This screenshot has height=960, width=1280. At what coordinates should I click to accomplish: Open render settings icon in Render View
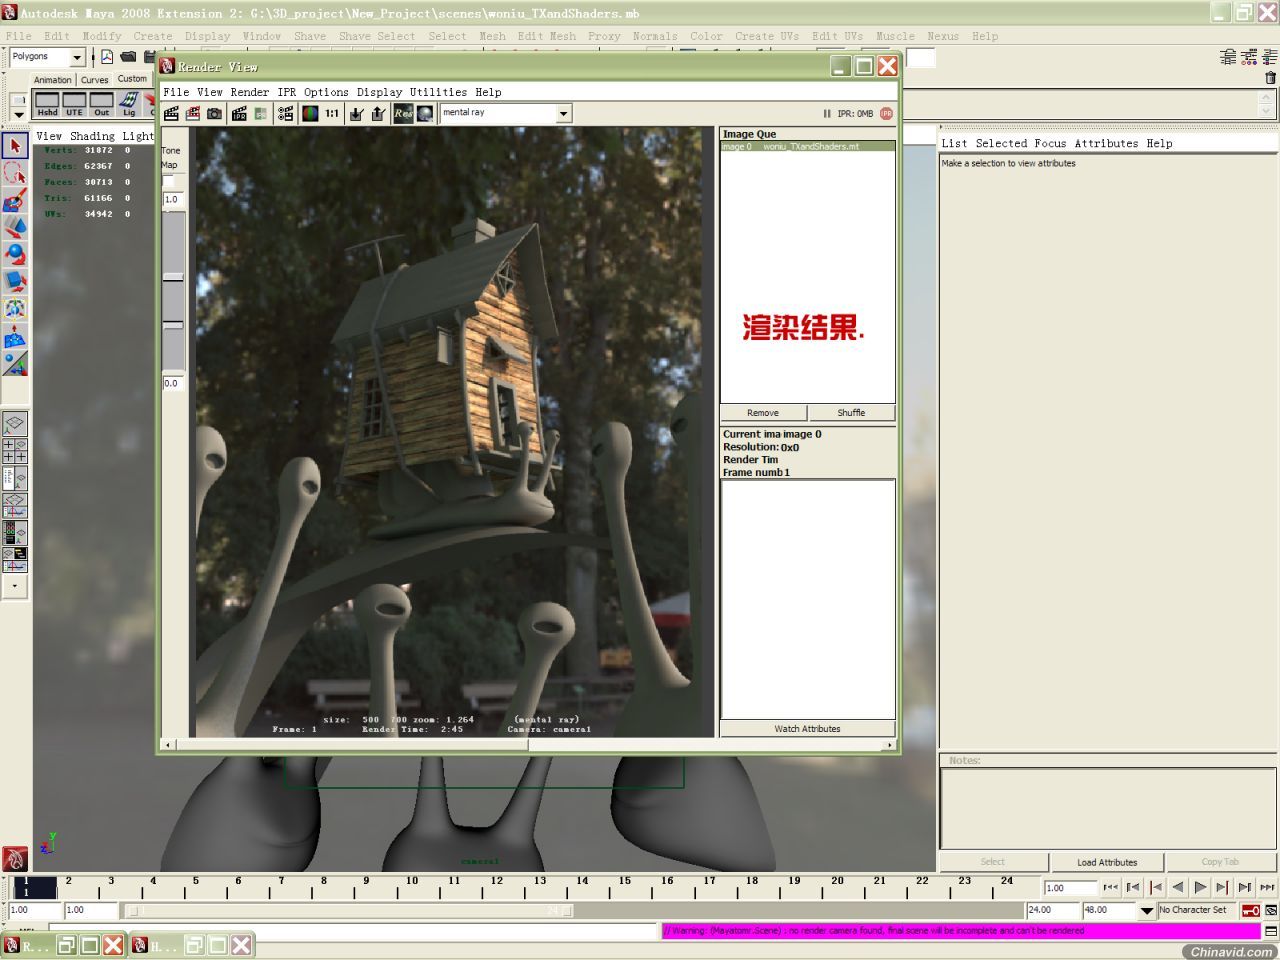(x=286, y=113)
